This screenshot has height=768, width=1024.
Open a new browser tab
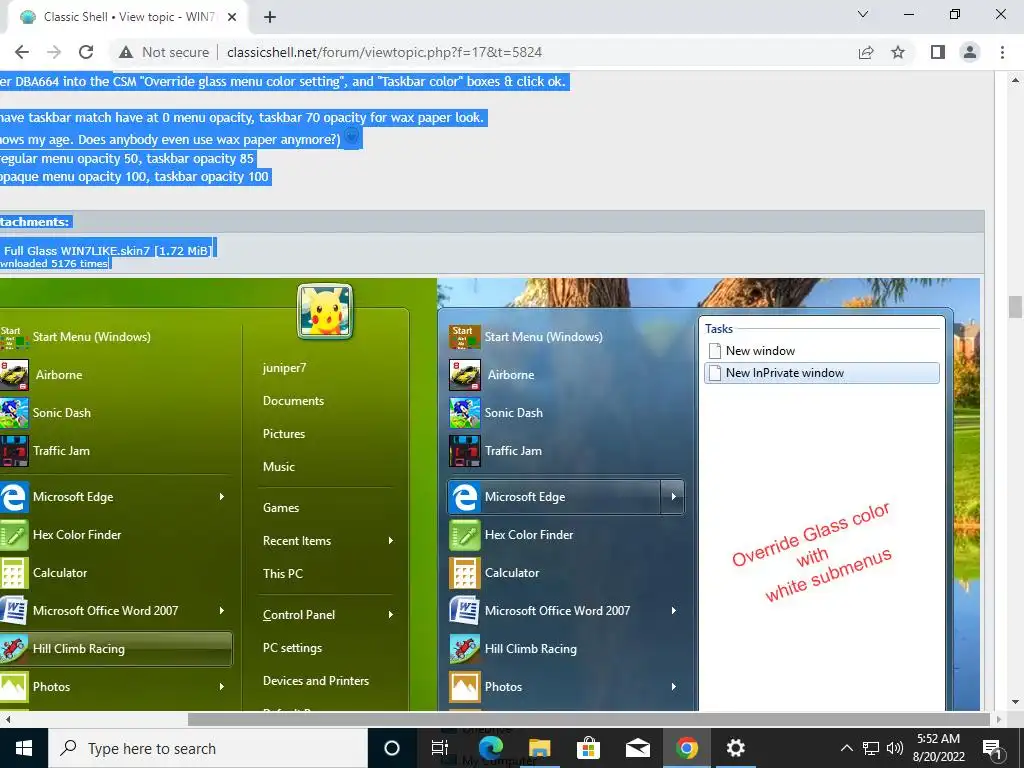pos(270,17)
